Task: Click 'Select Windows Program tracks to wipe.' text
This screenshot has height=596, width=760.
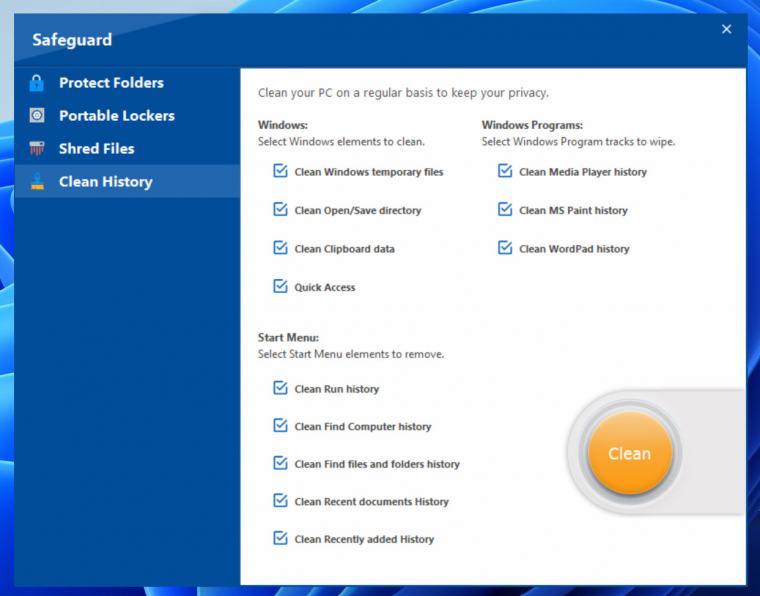Action: (x=578, y=142)
